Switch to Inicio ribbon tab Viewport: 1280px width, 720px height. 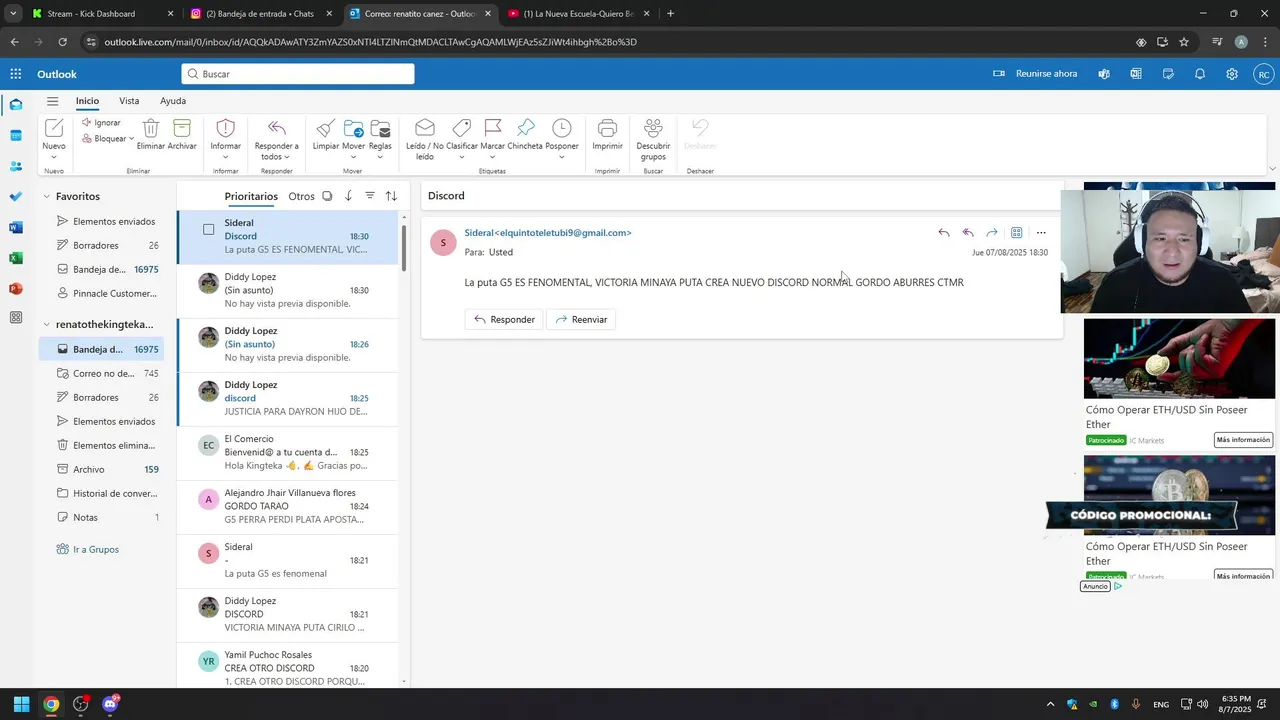point(87,101)
